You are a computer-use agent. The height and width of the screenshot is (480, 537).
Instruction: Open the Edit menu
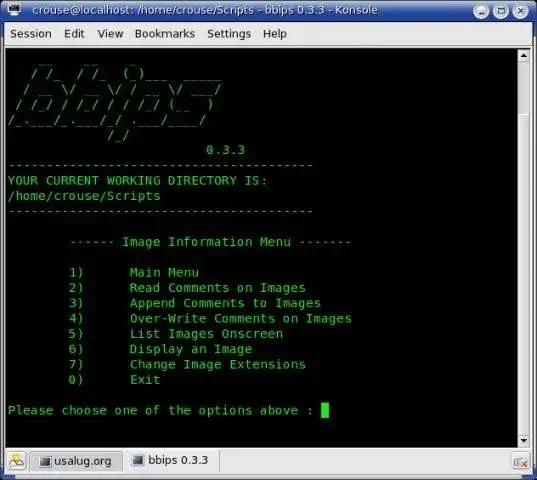click(x=74, y=34)
